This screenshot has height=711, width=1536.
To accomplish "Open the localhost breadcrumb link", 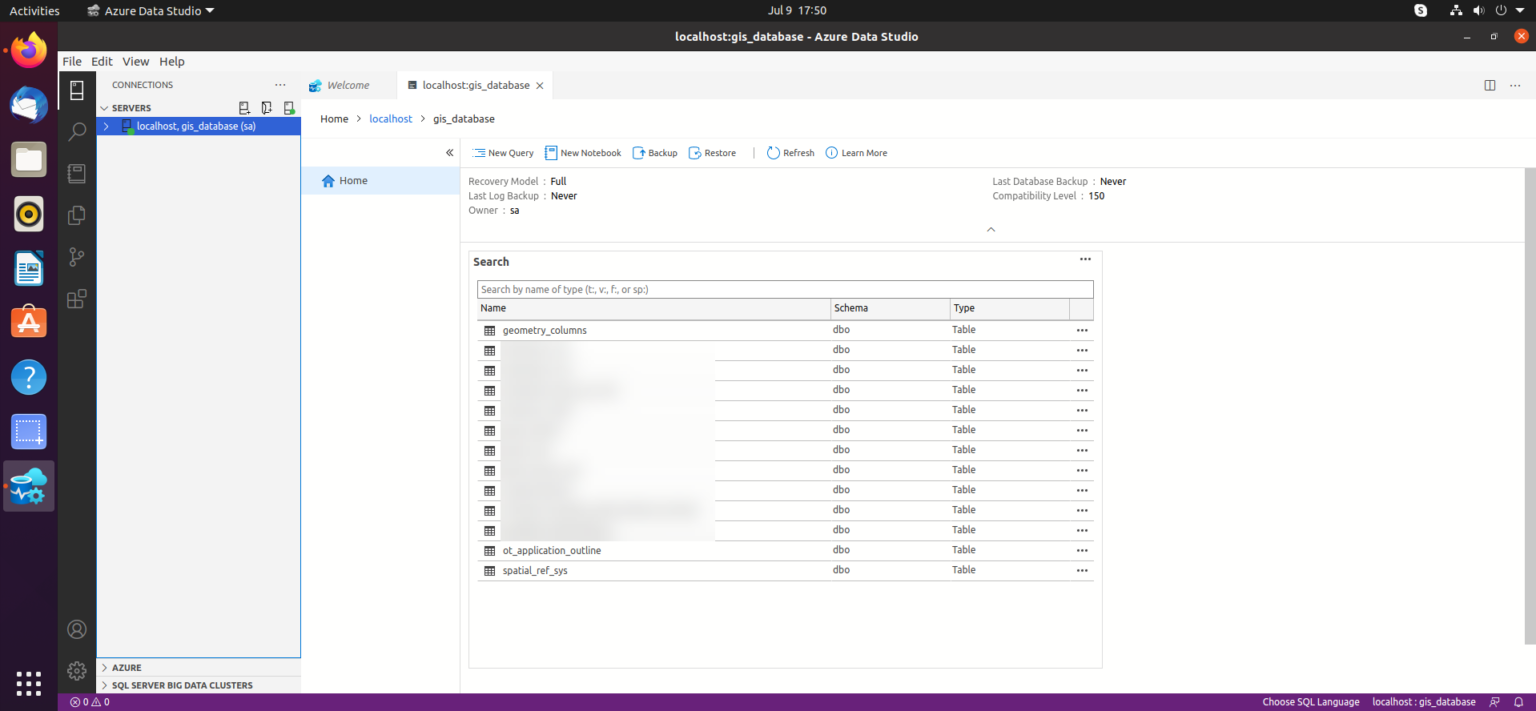I will 390,118.
